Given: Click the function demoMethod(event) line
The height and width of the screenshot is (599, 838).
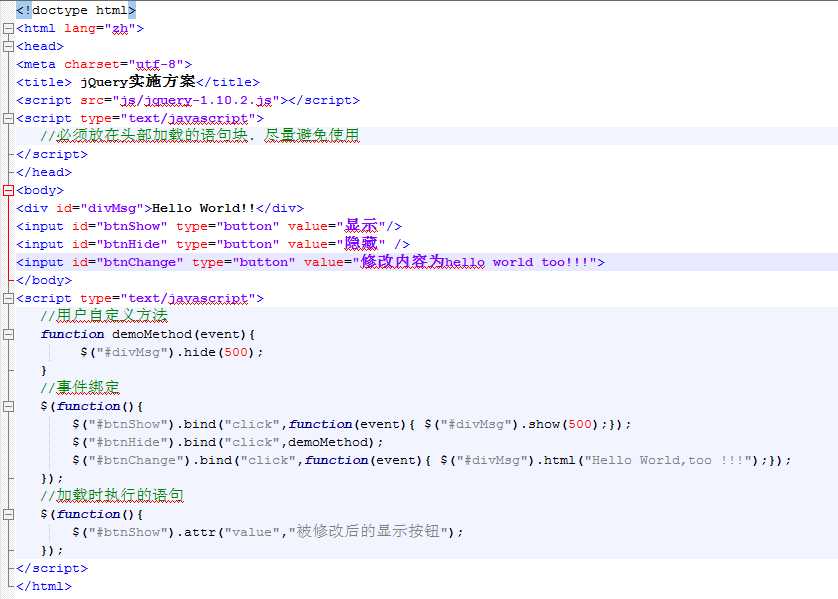Looking at the screenshot, I should coord(148,334).
